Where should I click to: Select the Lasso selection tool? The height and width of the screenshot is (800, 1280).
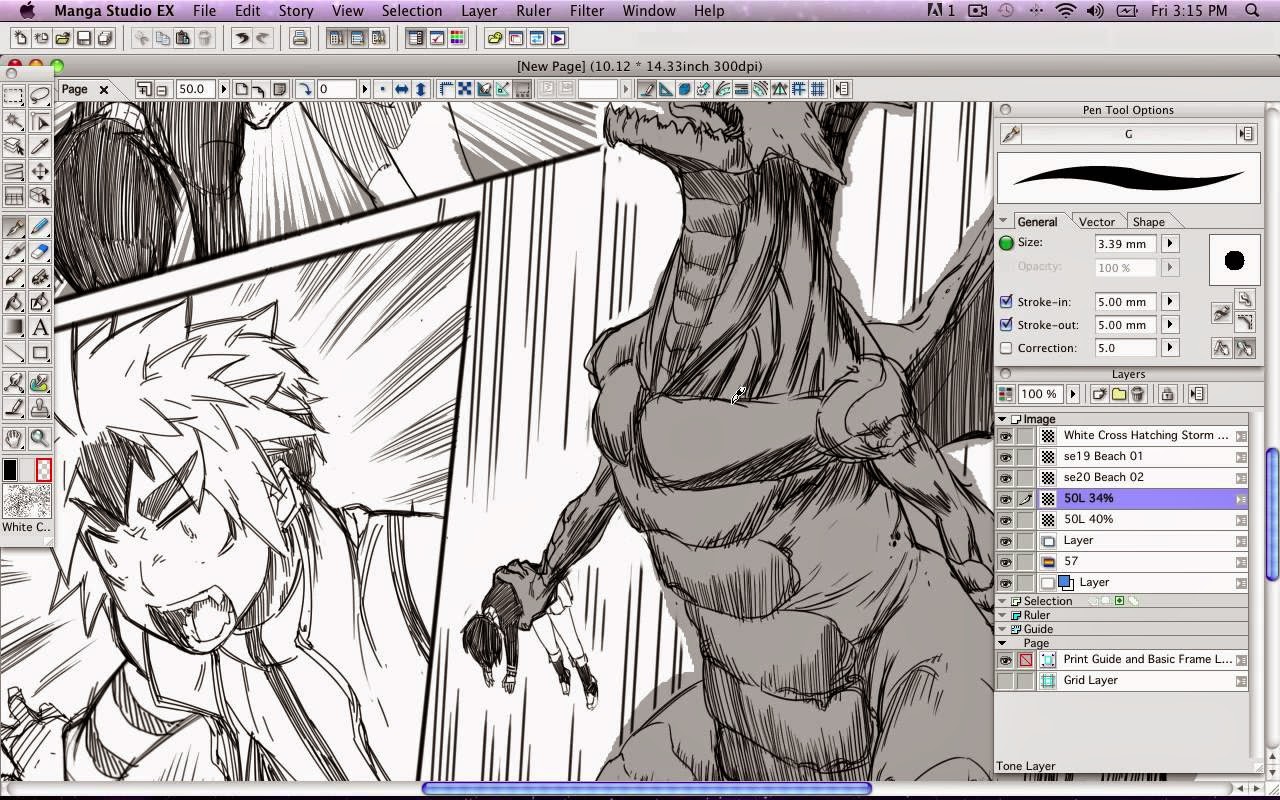click(x=40, y=96)
